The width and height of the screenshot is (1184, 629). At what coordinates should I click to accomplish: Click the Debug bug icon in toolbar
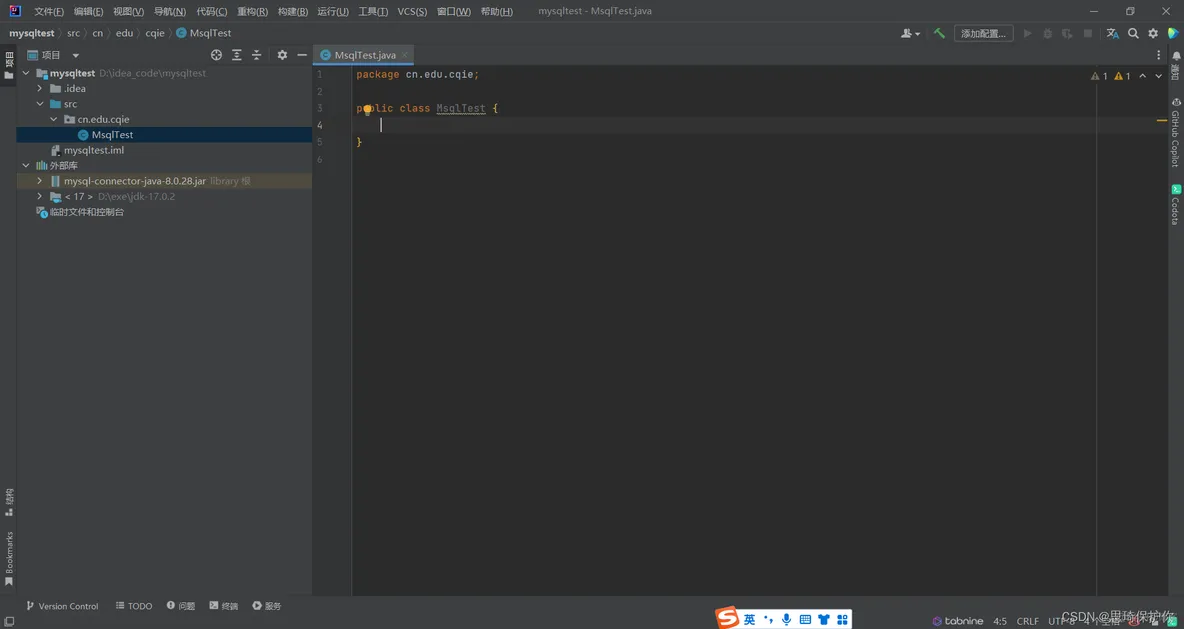click(1047, 33)
